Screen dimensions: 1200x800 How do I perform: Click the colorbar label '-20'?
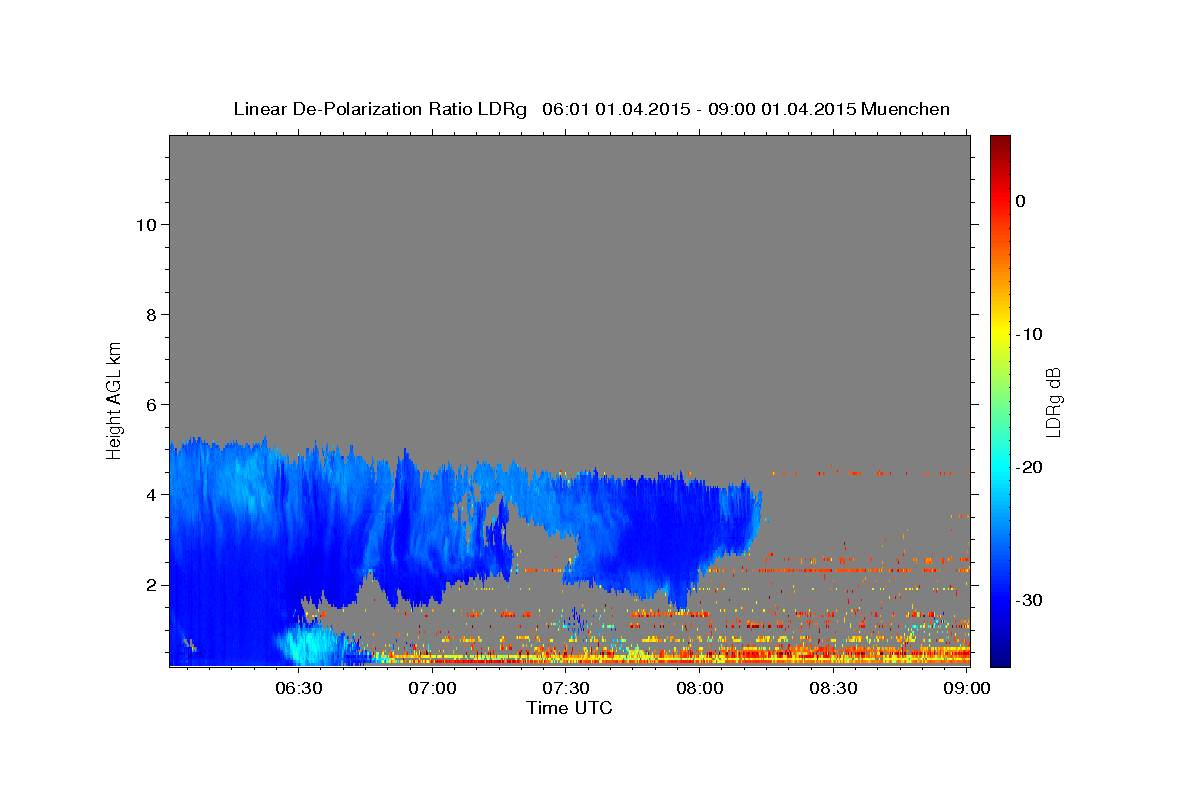(1031, 467)
